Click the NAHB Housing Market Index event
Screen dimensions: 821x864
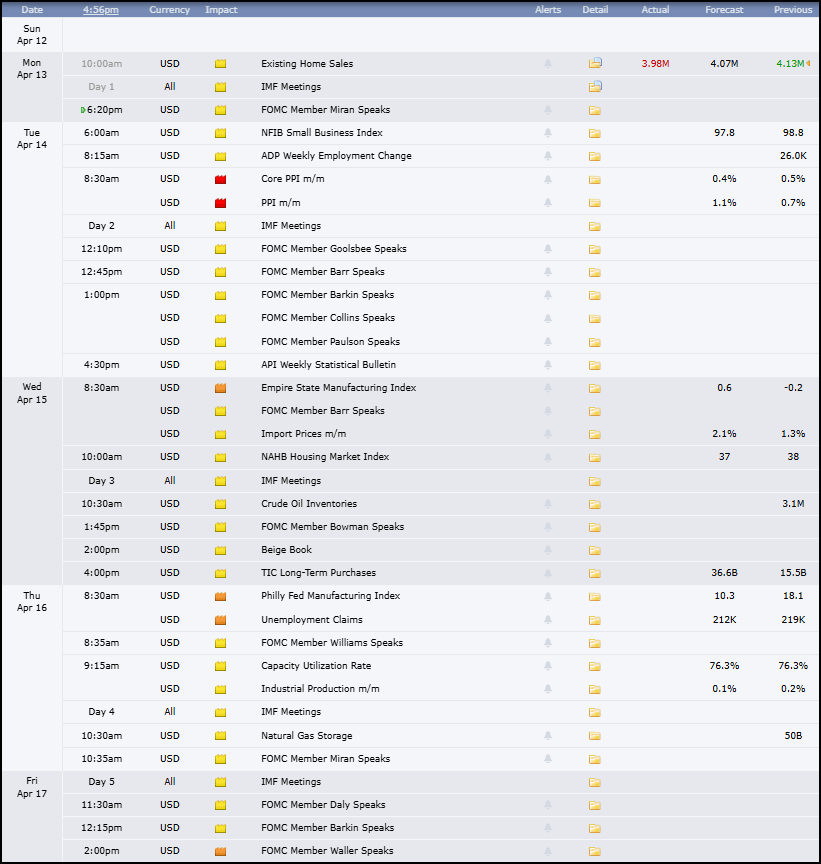tap(322, 457)
